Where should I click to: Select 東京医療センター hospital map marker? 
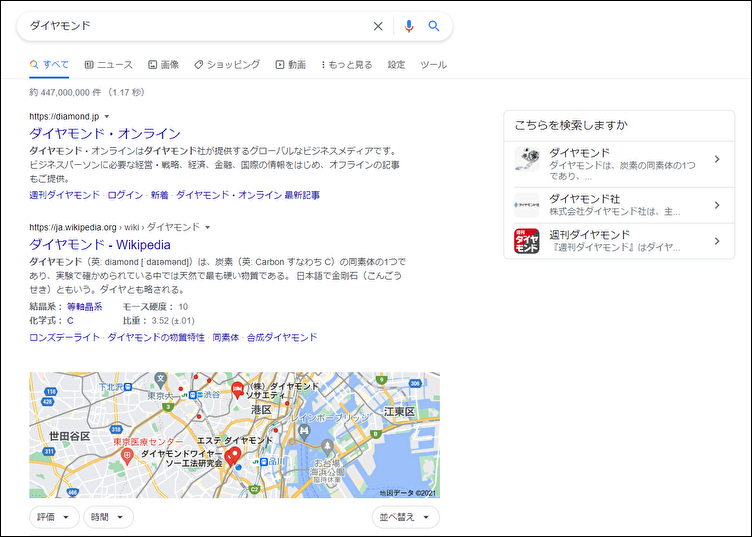(127, 456)
